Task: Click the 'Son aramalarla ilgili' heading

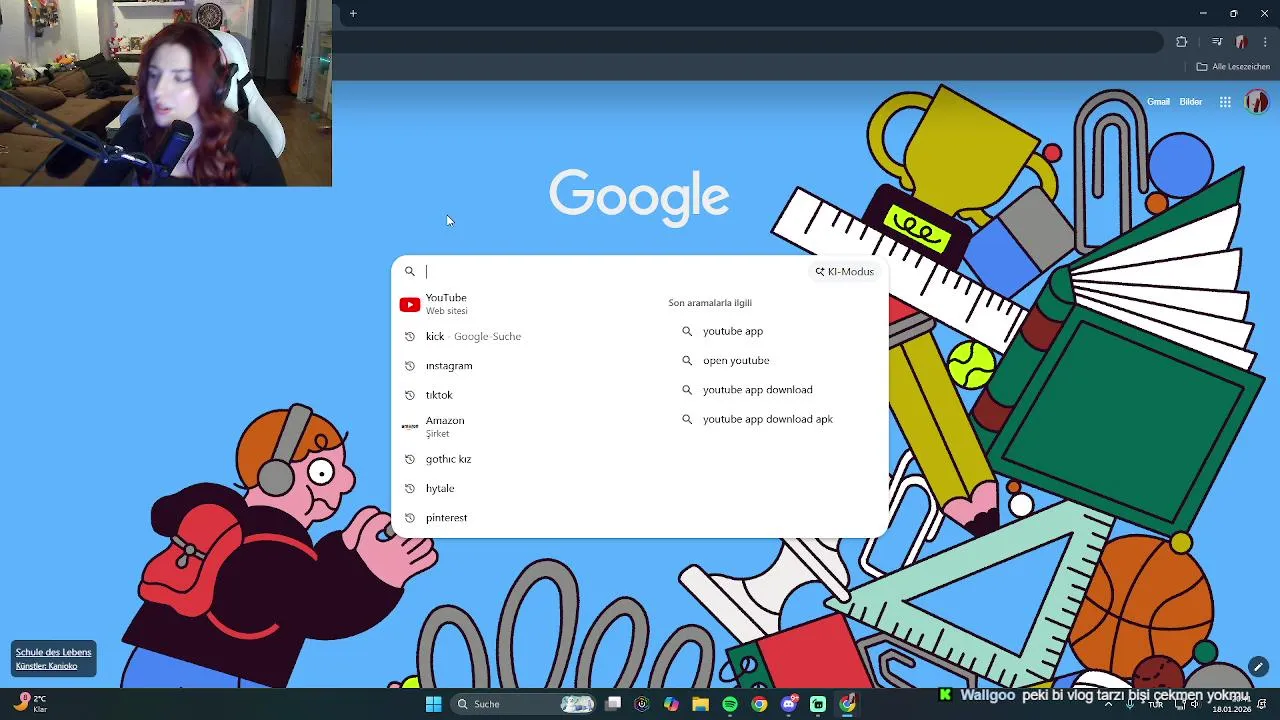Action: 710,303
